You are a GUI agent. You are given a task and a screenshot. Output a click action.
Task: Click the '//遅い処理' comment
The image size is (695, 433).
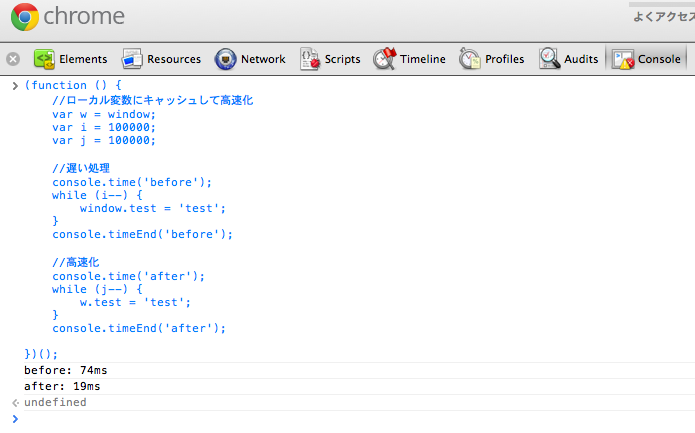point(81,168)
